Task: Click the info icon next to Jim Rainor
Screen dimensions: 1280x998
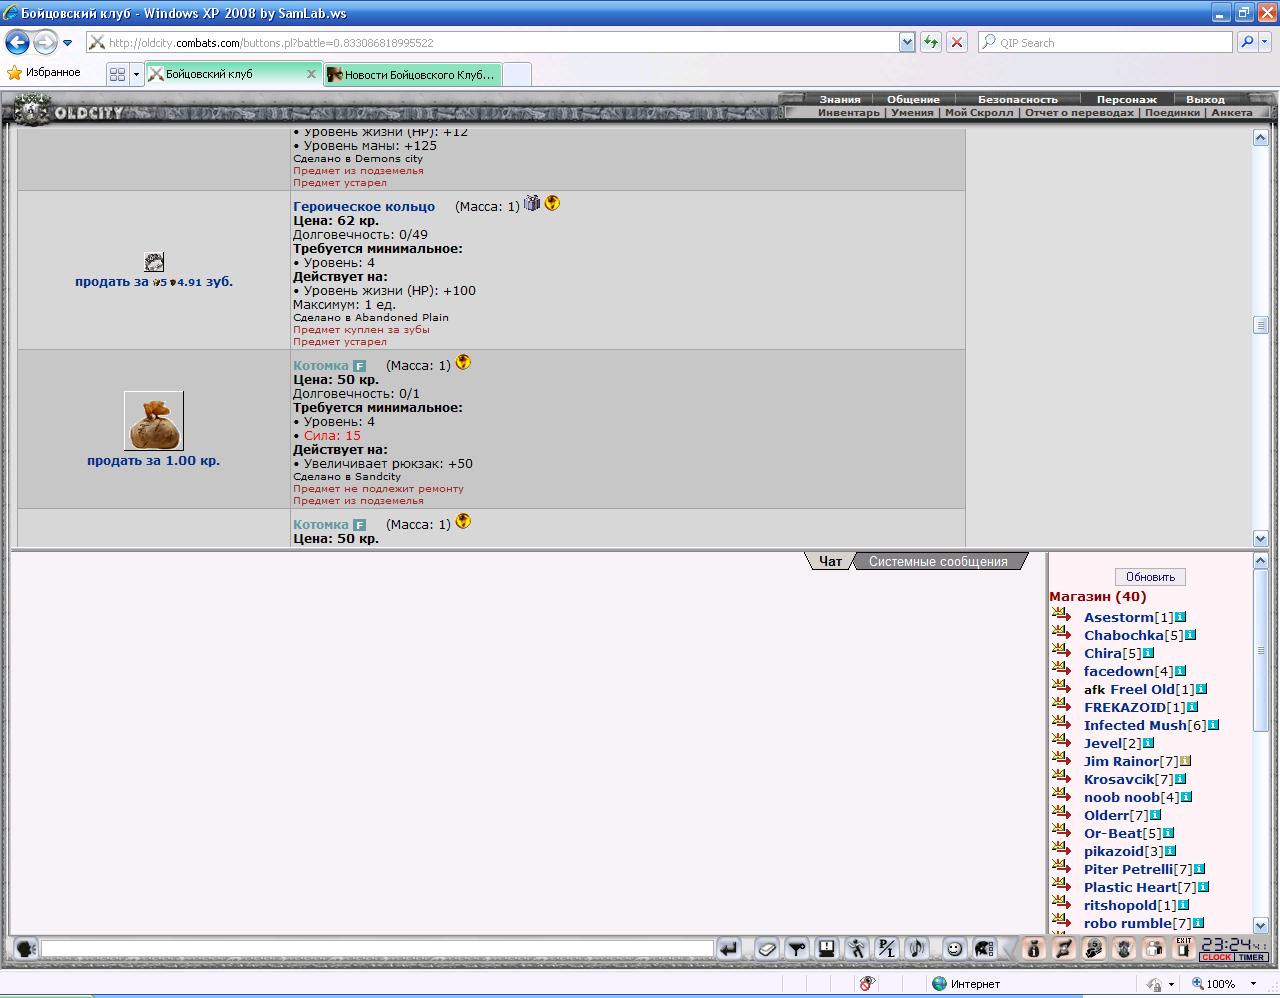Action: click(x=1185, y=761)
